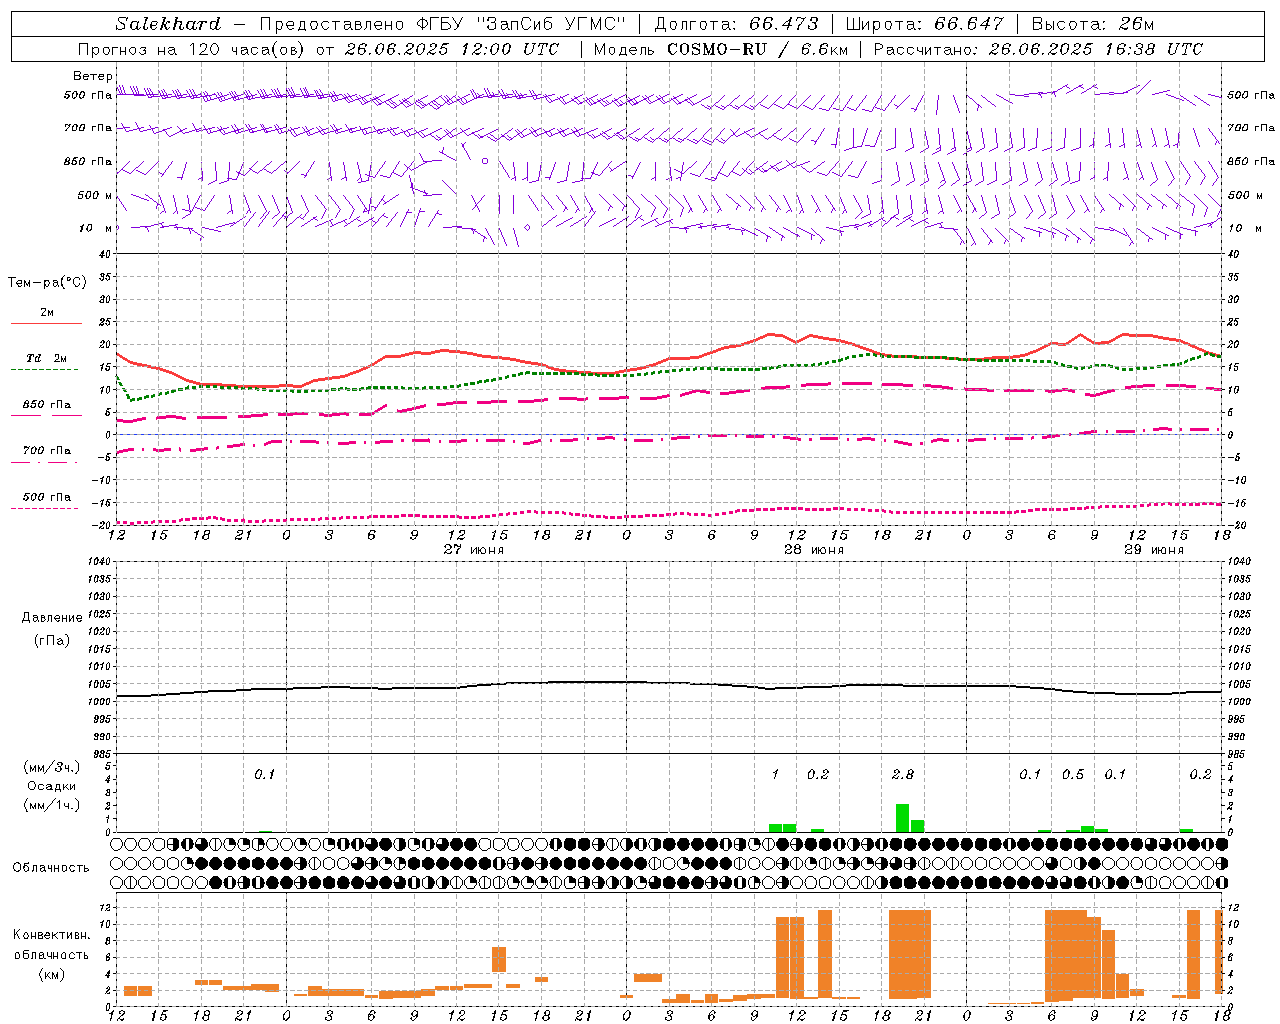
Task: Click the "(мм/1ч.)" hourly precipitation unit label
Action: pyautogui.click(x=52, y=805)
